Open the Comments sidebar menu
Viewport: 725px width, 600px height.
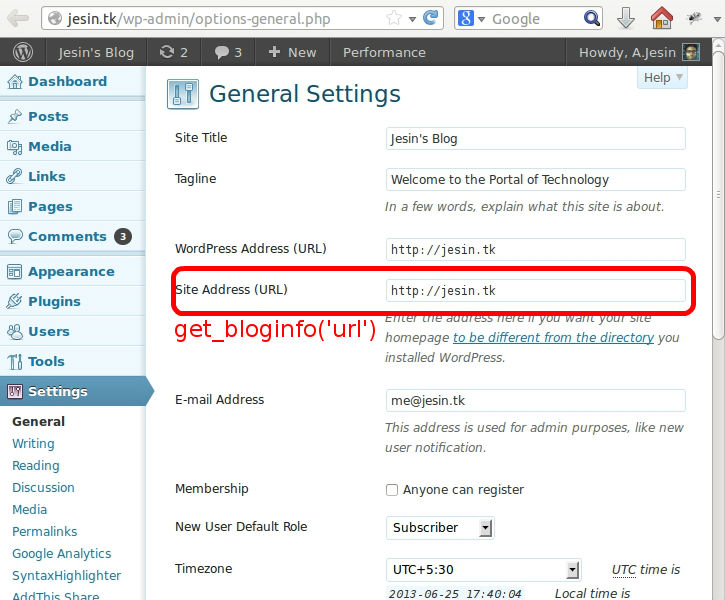click(x=73, y=237)
